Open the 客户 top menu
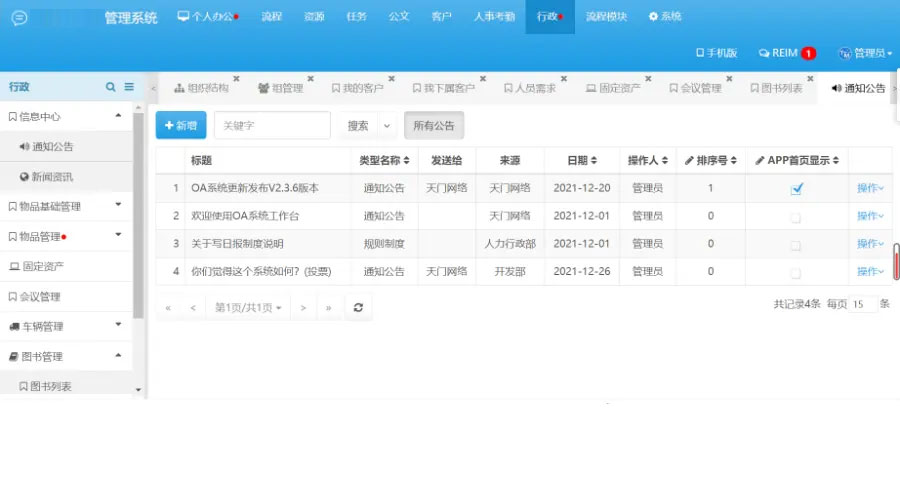This screenshot has height=478, width=900. (441, 17)
